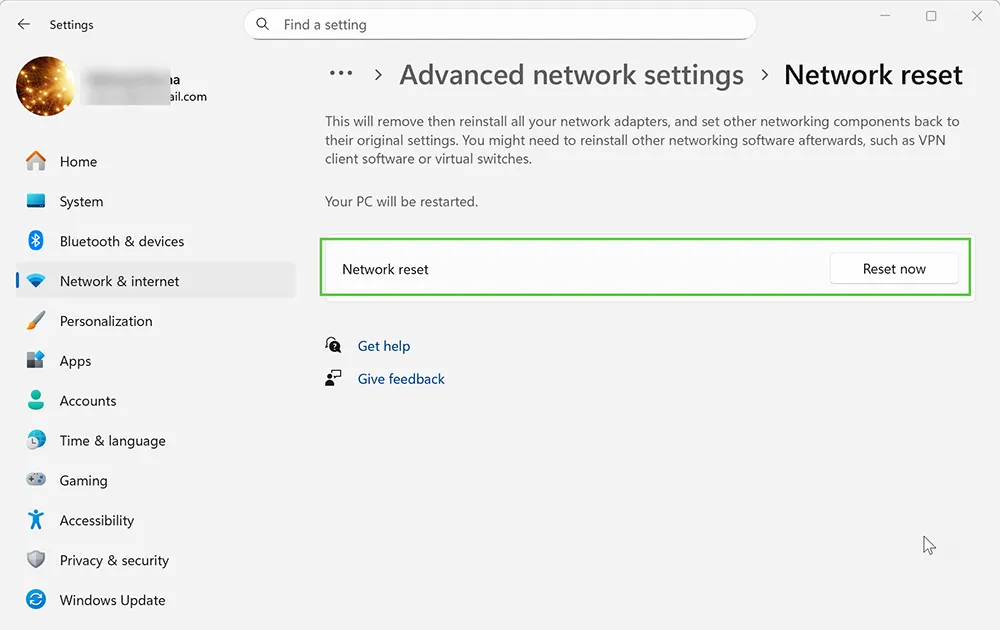Click the Give feedback person icon
Viewport: 1000px width, 630px height.
332,378
